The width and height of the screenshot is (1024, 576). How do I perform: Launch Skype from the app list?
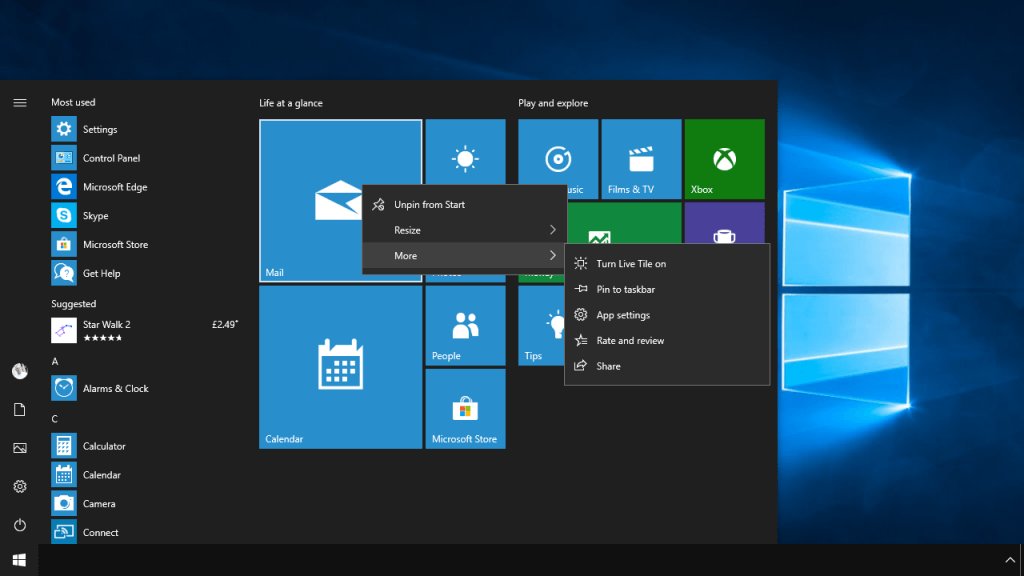coord(95,216)
